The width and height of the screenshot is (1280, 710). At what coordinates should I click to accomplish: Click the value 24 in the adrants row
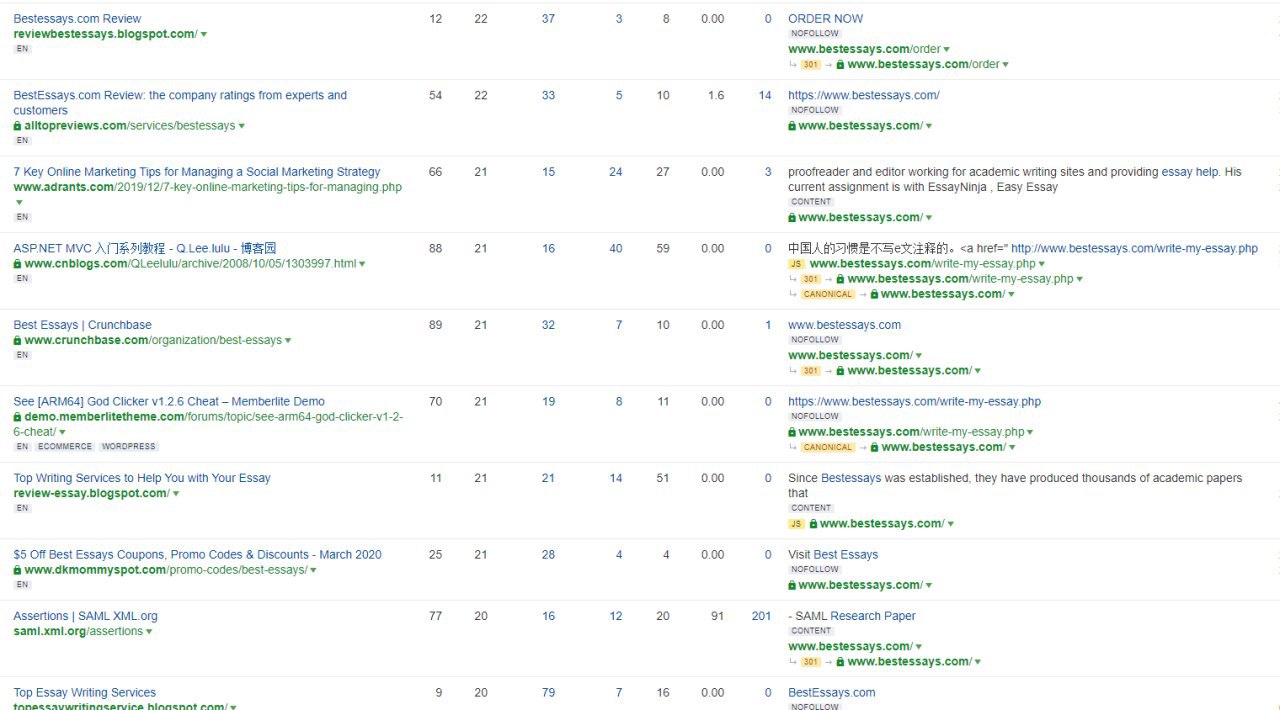coord(616,172)
